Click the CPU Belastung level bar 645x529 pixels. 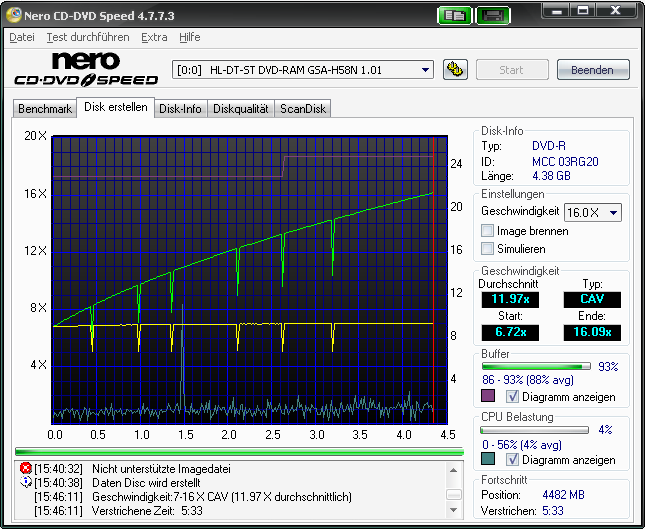[x=535, y=430]
